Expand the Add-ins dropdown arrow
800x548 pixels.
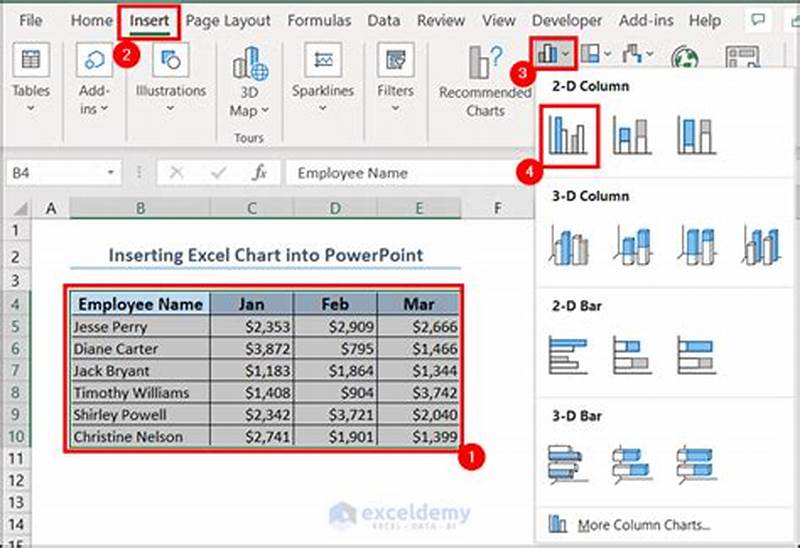105,108
